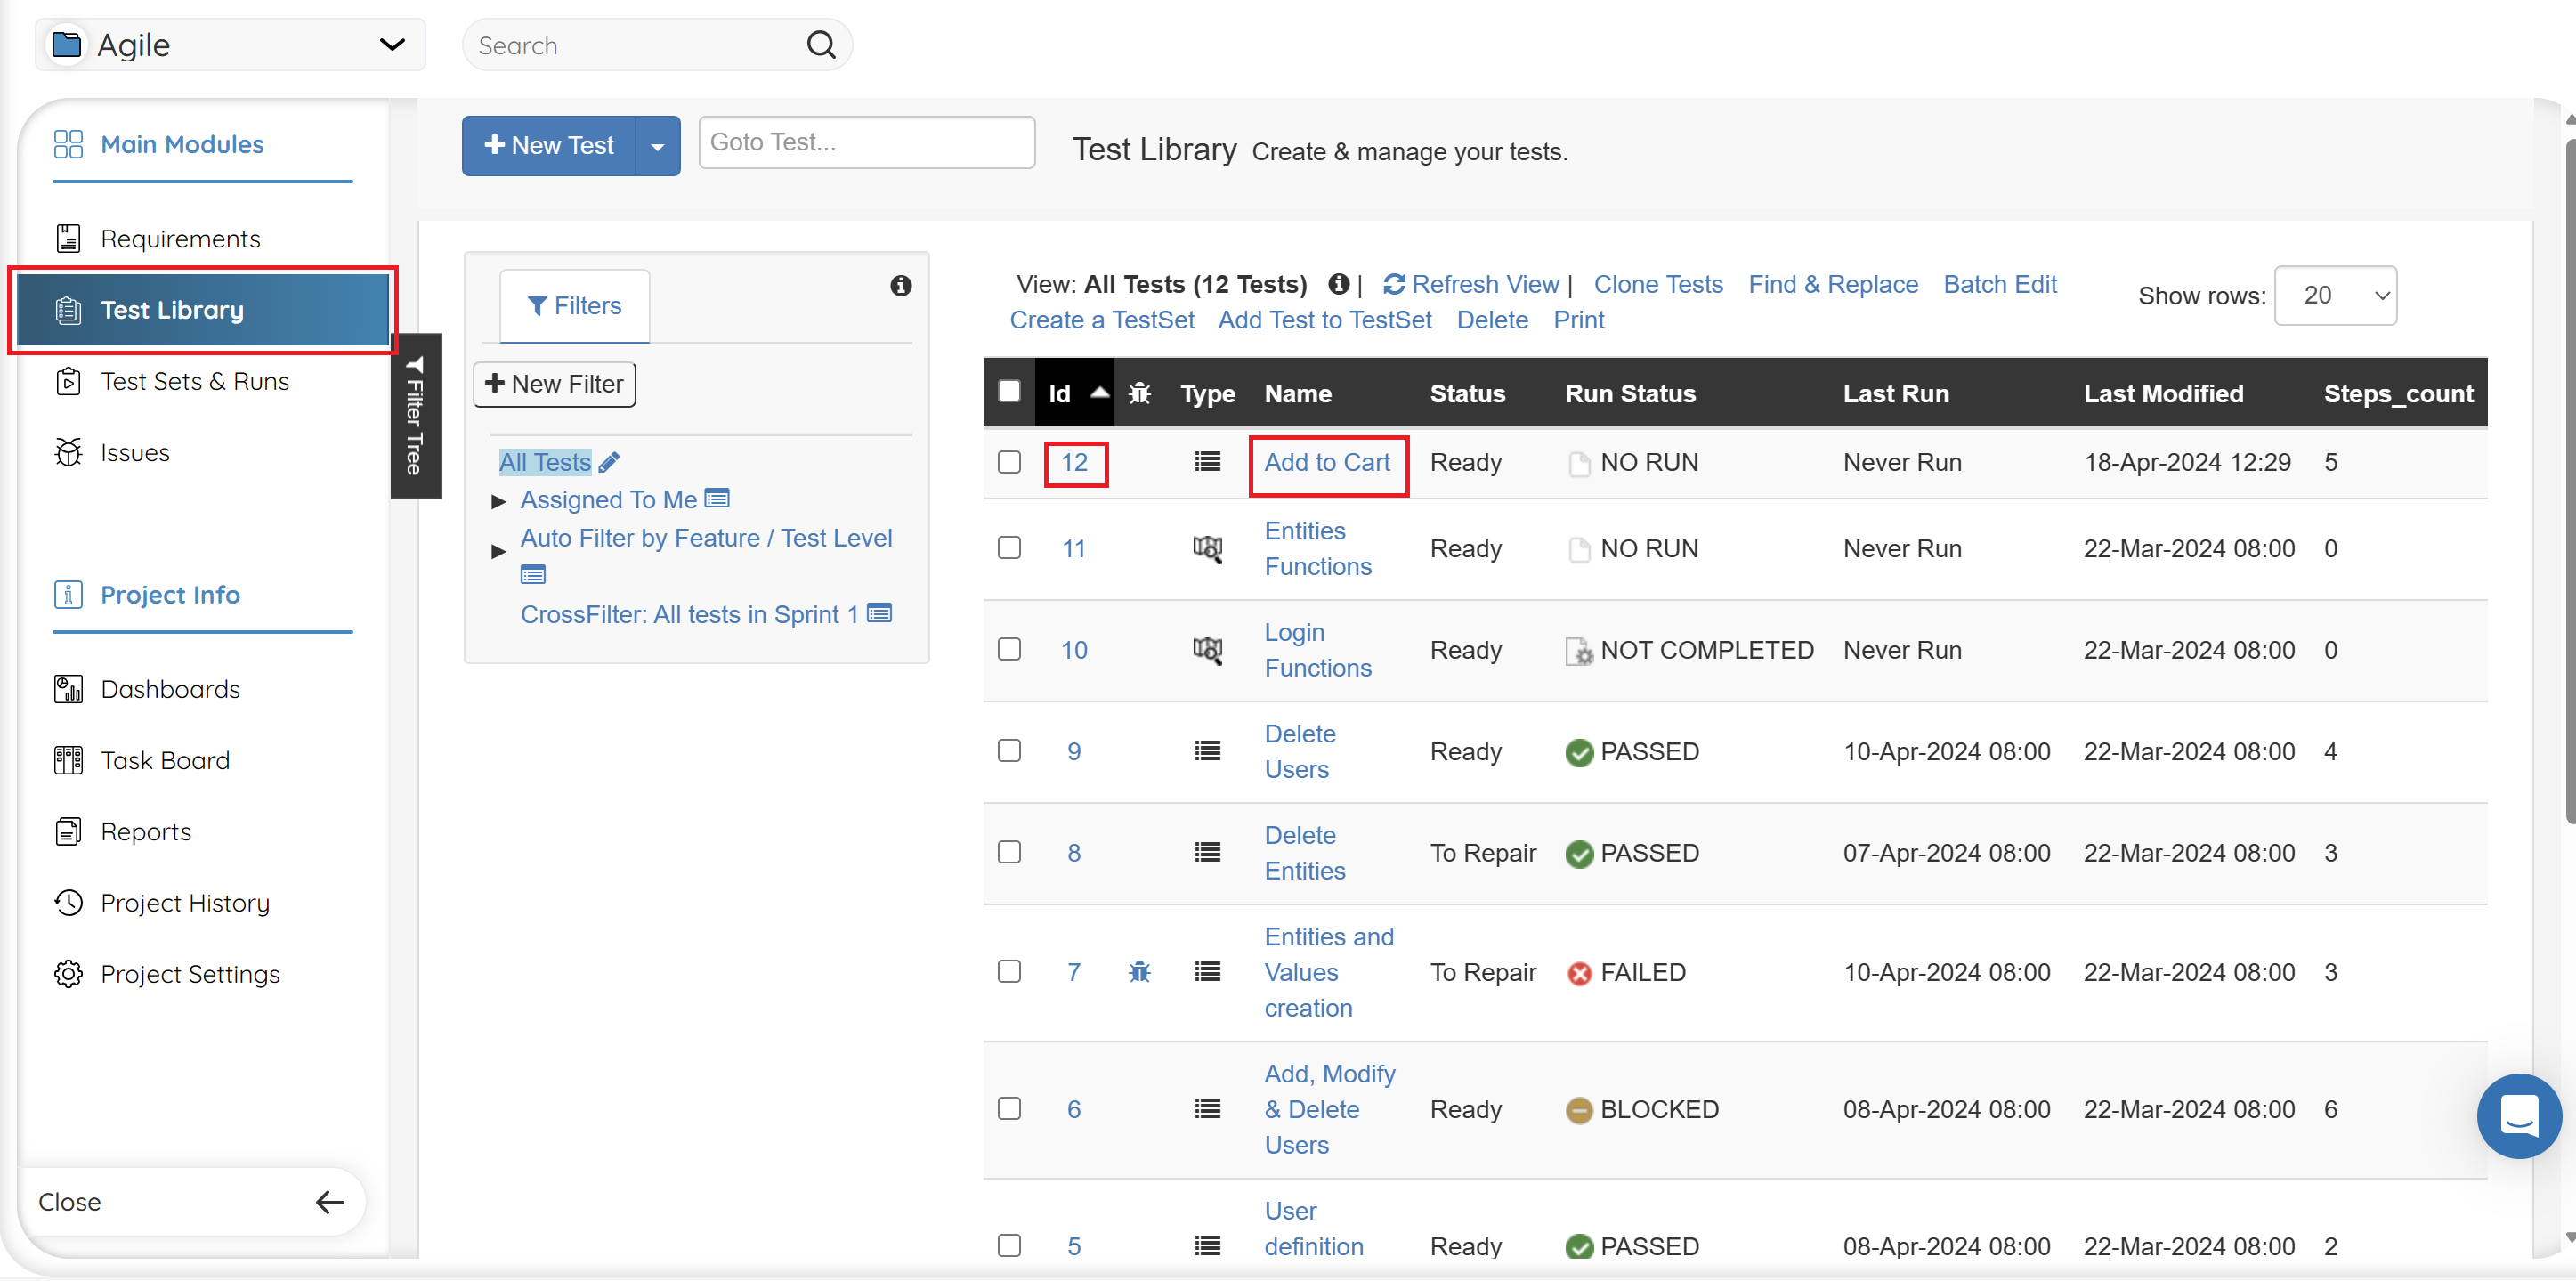Click the bug icon on test 7 row
This screenshot has width=2576, height=1281.
tap(1139, 971)
